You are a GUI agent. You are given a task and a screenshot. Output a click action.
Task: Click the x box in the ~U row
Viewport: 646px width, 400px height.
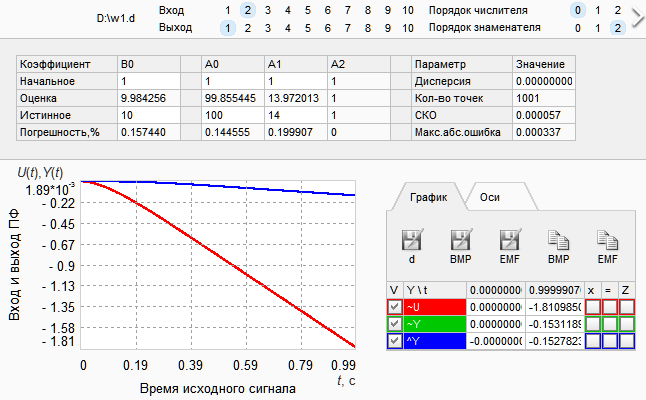pyautogui.click(x=593, y=307)
